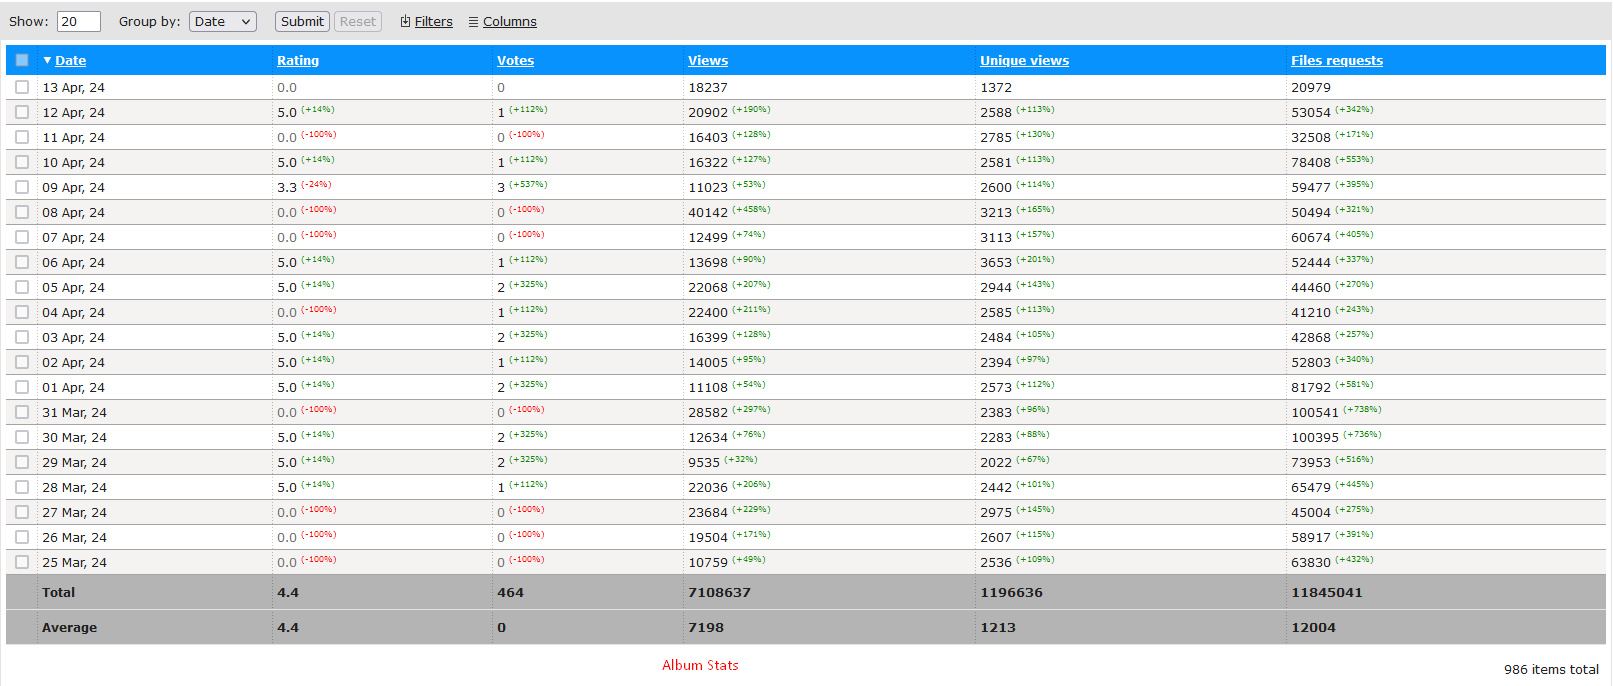This screenshot has height=686, width=1613.
Task: Click the files requests value 78408
Action: 1311,163
